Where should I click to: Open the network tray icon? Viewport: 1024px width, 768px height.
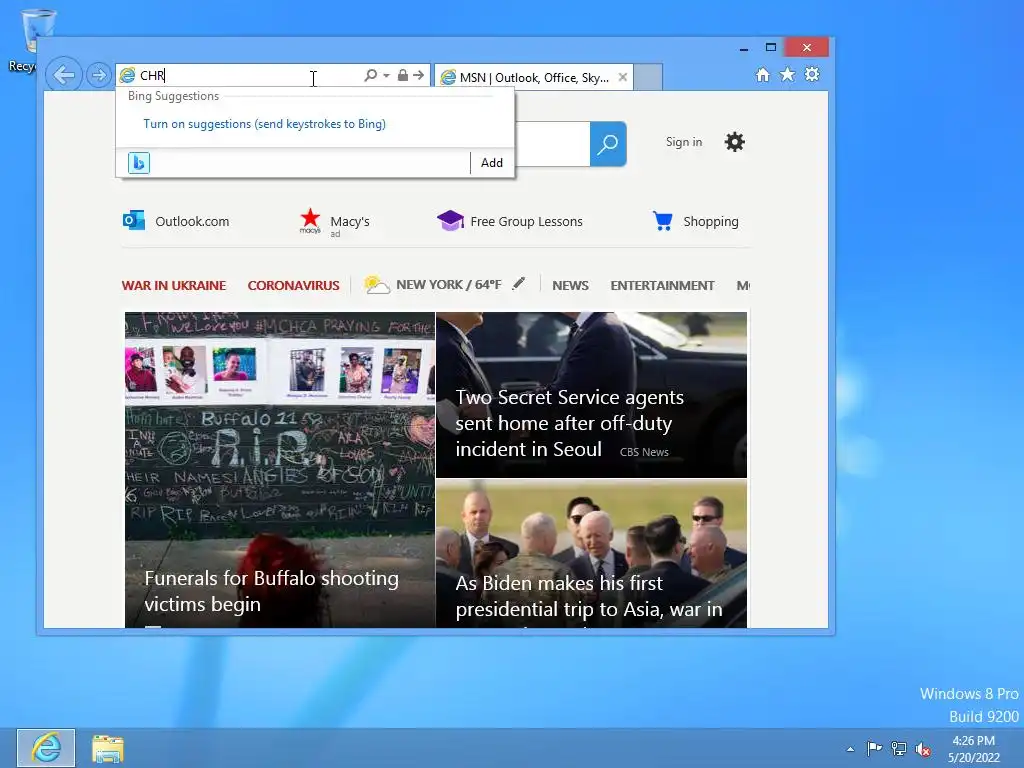pos(899,748)
